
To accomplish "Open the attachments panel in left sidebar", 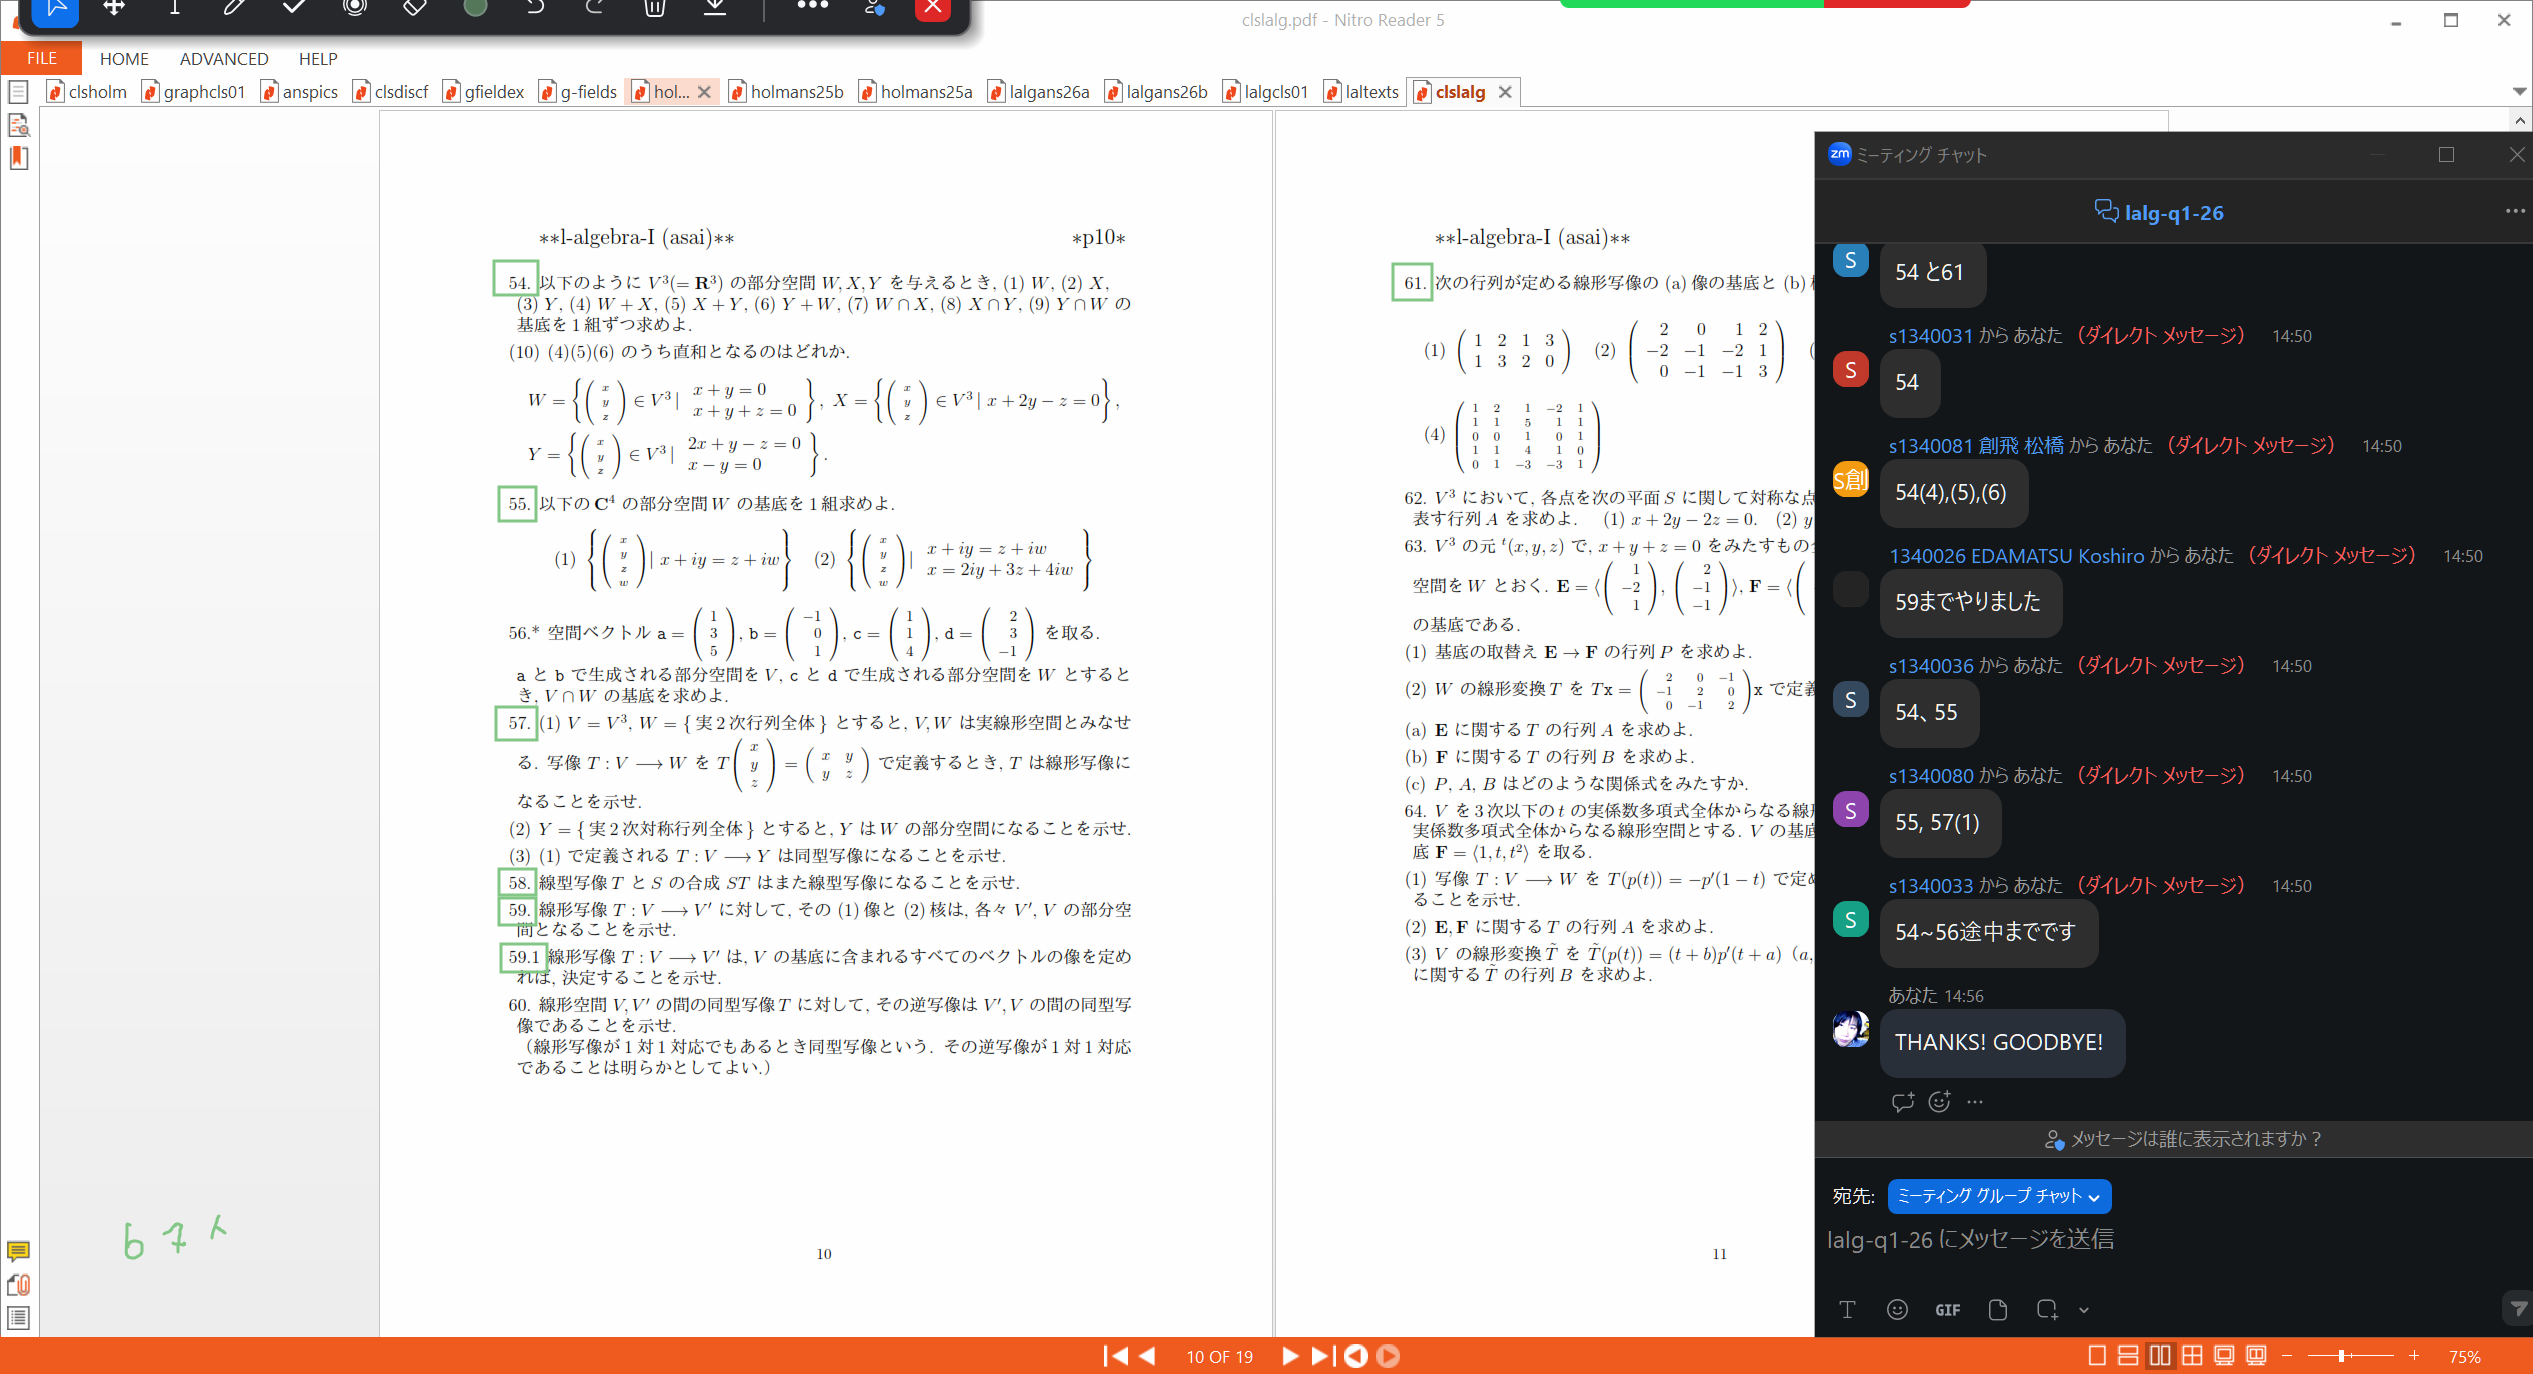I will click(x=18, y=1284).
